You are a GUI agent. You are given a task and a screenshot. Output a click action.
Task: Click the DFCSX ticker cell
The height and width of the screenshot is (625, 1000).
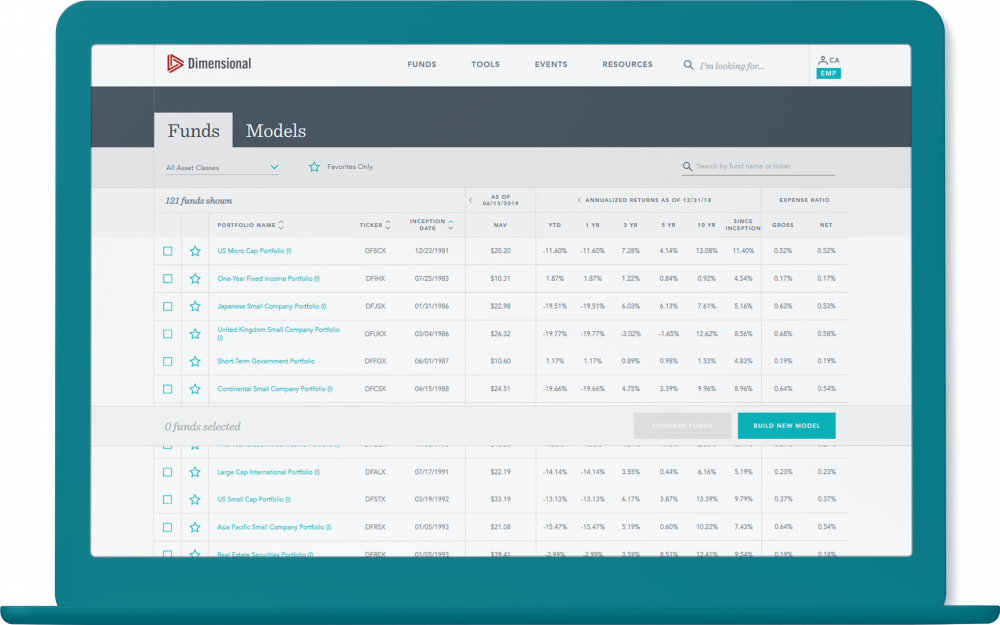[375, 389]
